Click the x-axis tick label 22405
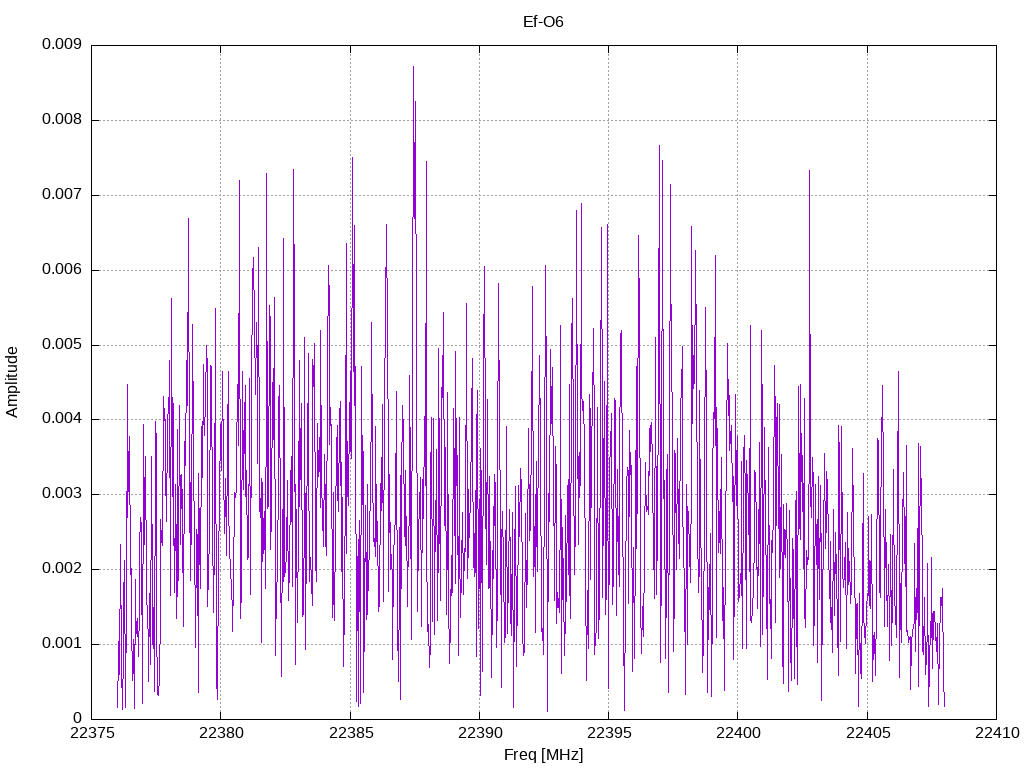 [x=868, y=733]
